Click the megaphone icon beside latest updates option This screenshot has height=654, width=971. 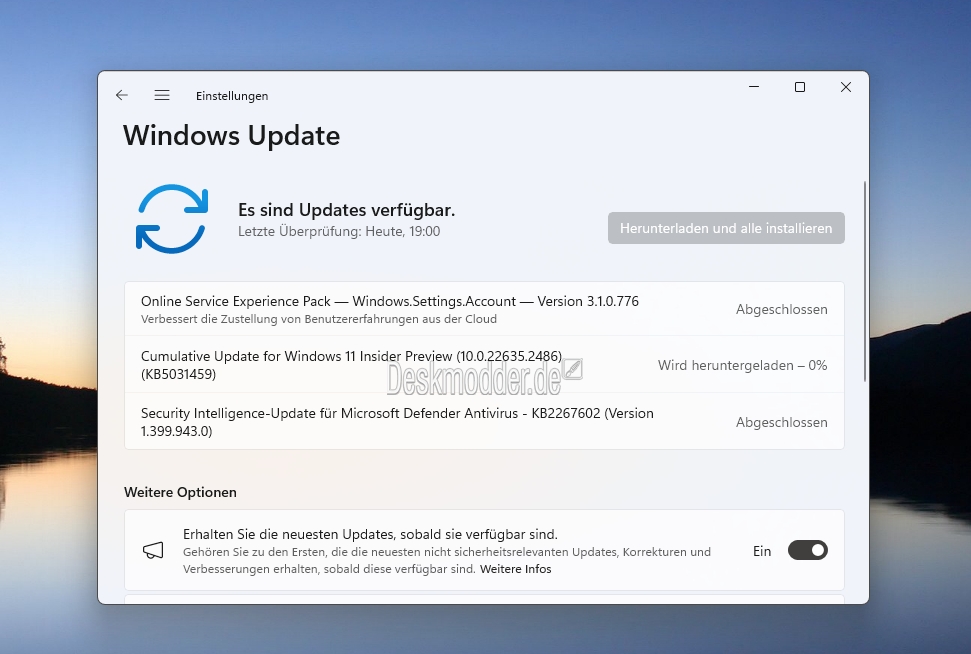pyautogui.click(x=153, y=550)
